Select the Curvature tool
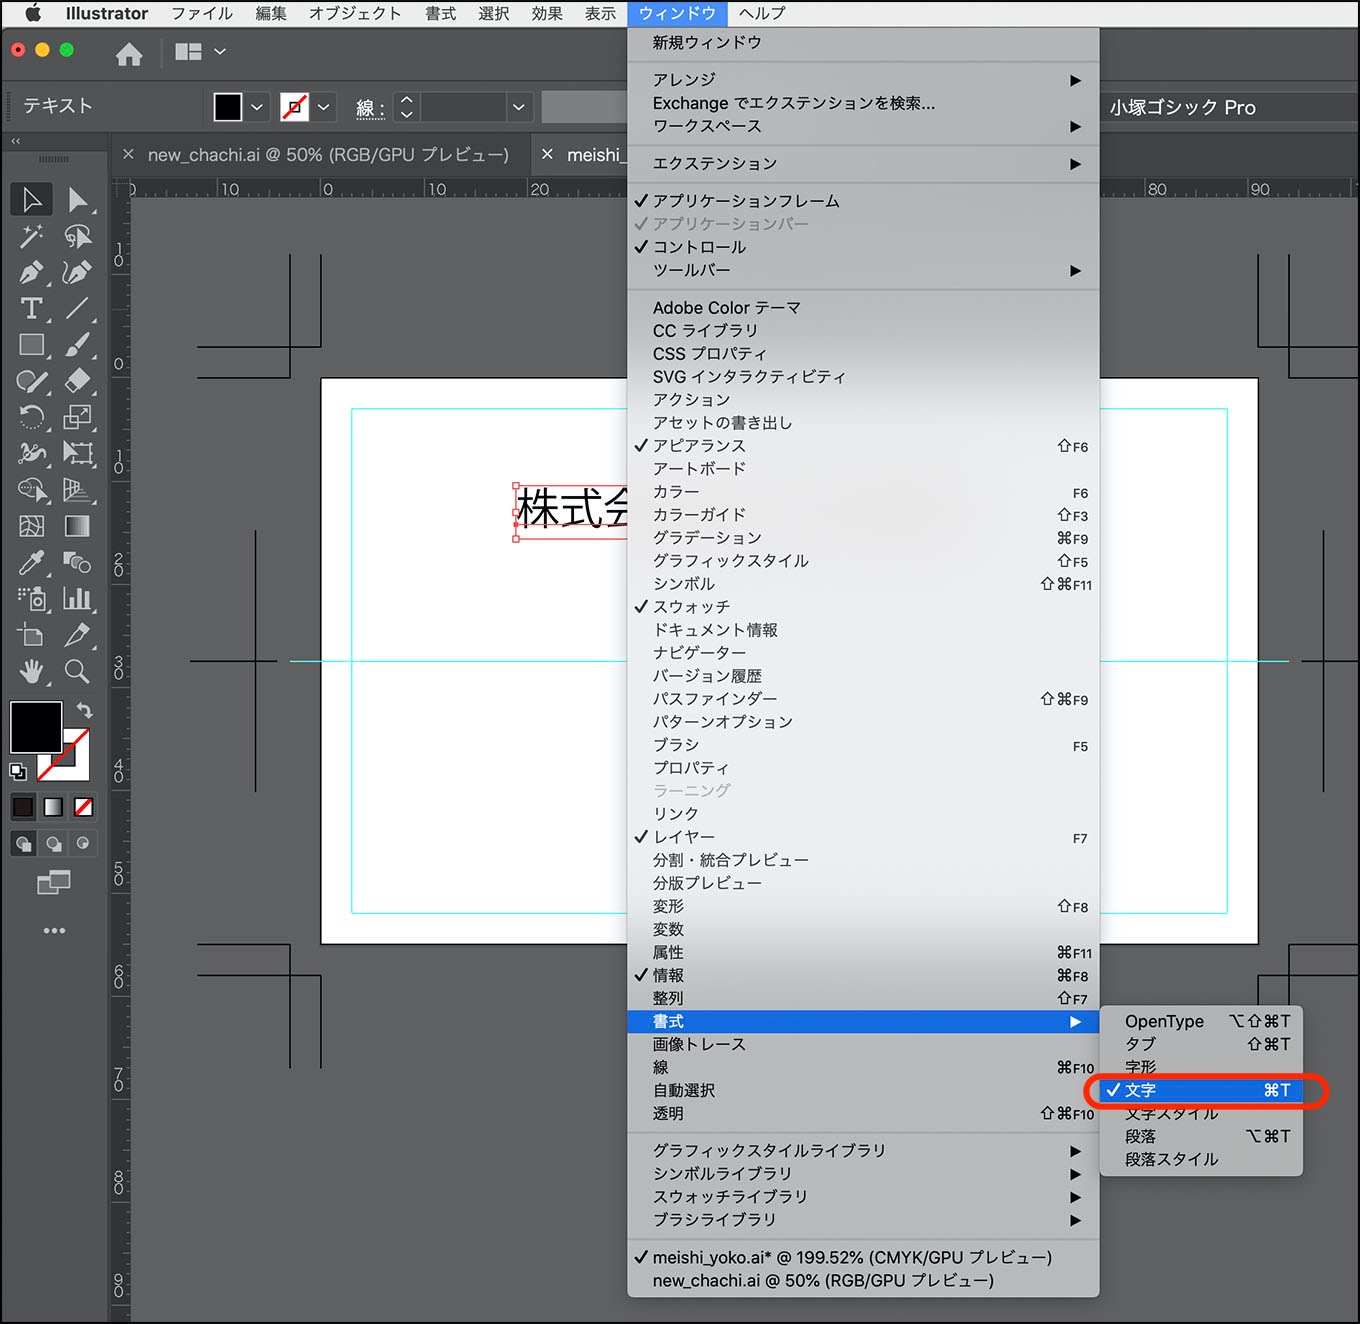 pyautogui.click(x=78, y=272)
